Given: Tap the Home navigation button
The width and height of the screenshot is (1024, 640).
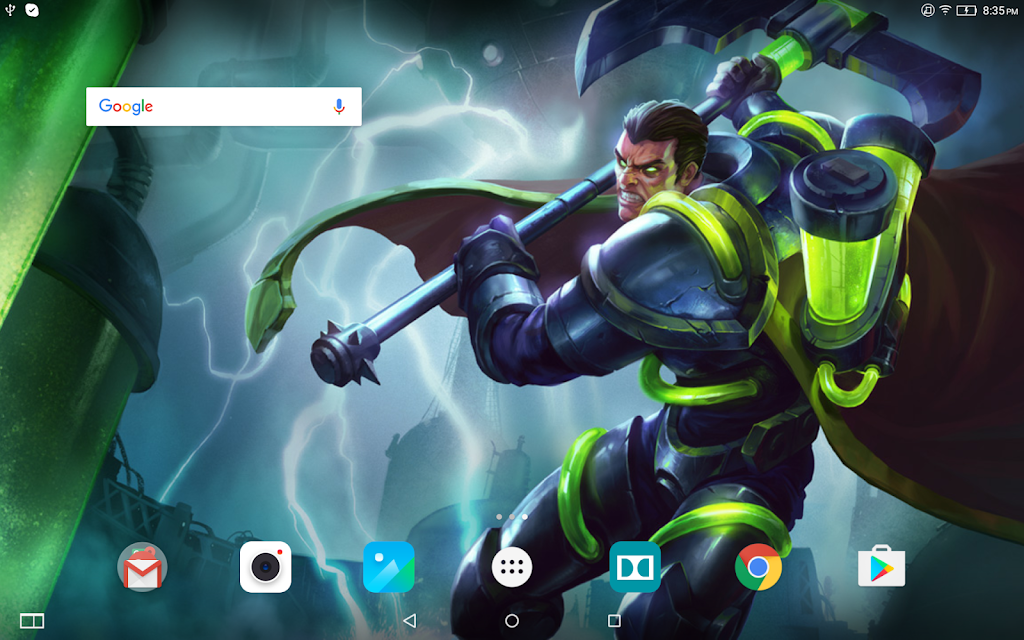Looking at the screenshot, I should click(512, 620).
